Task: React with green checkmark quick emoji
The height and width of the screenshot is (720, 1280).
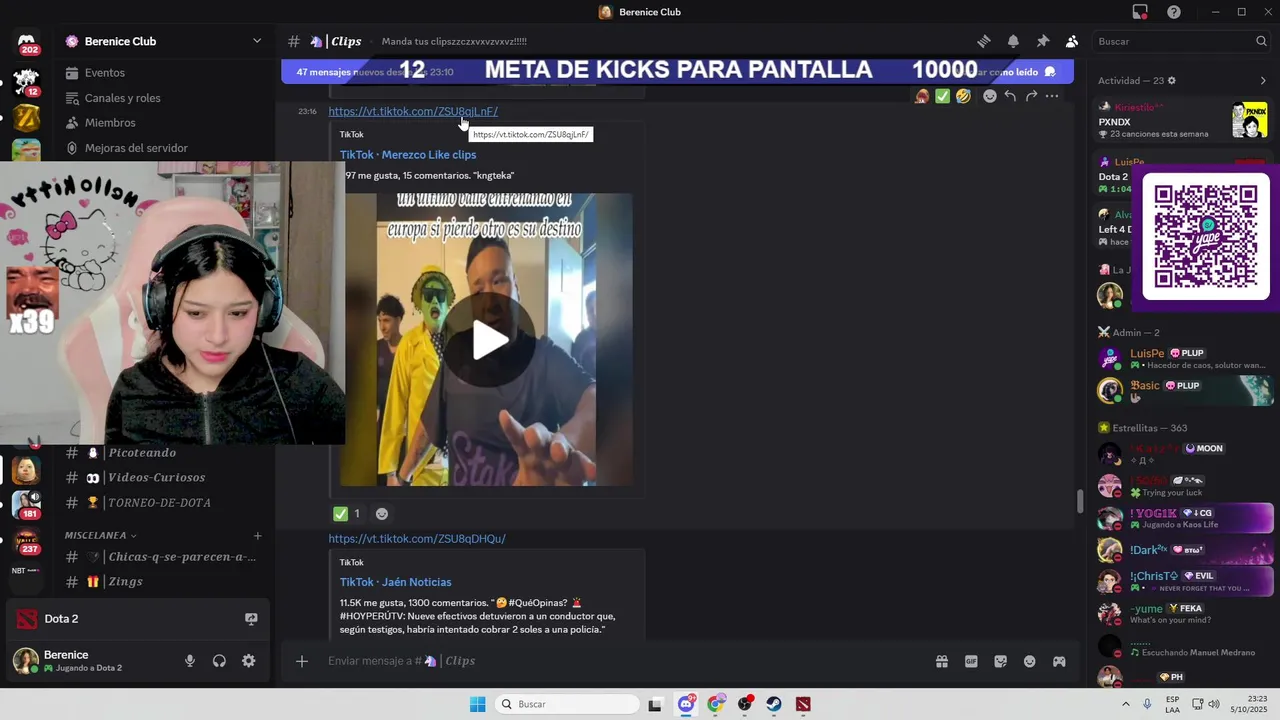Action: [942, 96]
